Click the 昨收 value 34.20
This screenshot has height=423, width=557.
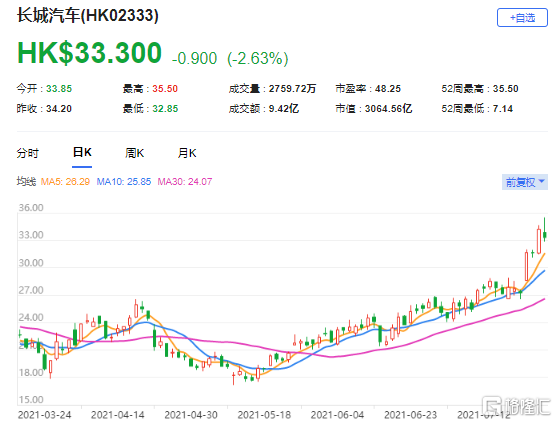pos(59,108)
